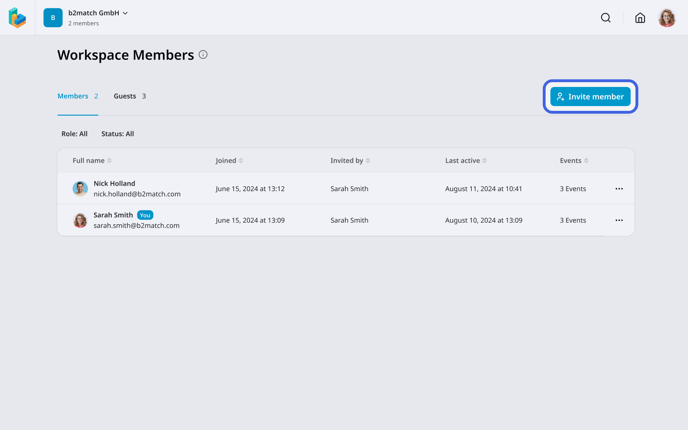Go to home via house icon
Screen dimensions: 688x430
tap(640, 18)
